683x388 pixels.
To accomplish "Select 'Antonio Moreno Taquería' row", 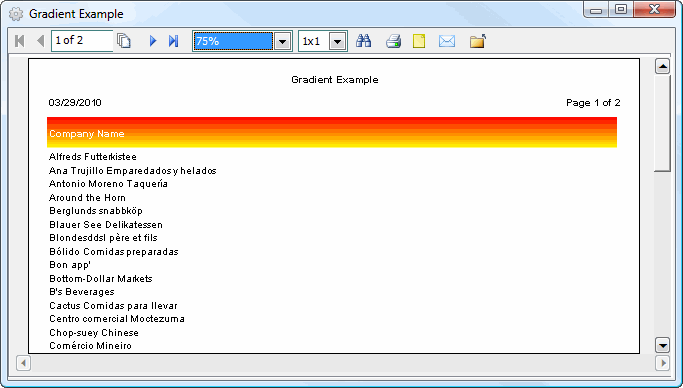I will (108, 184).
